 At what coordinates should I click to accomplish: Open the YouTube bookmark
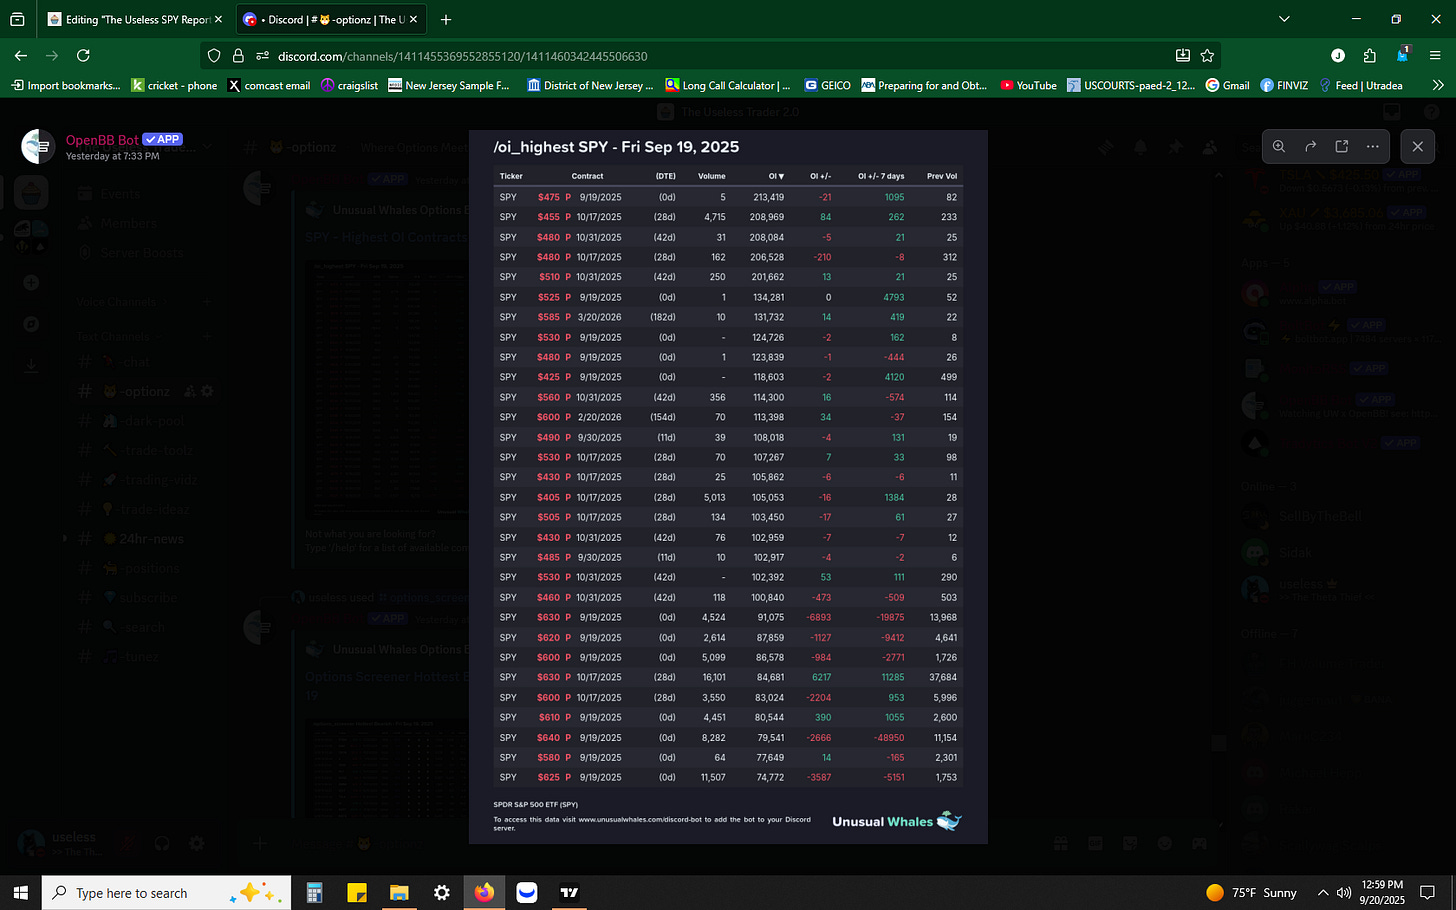[x=1028, y=85]
